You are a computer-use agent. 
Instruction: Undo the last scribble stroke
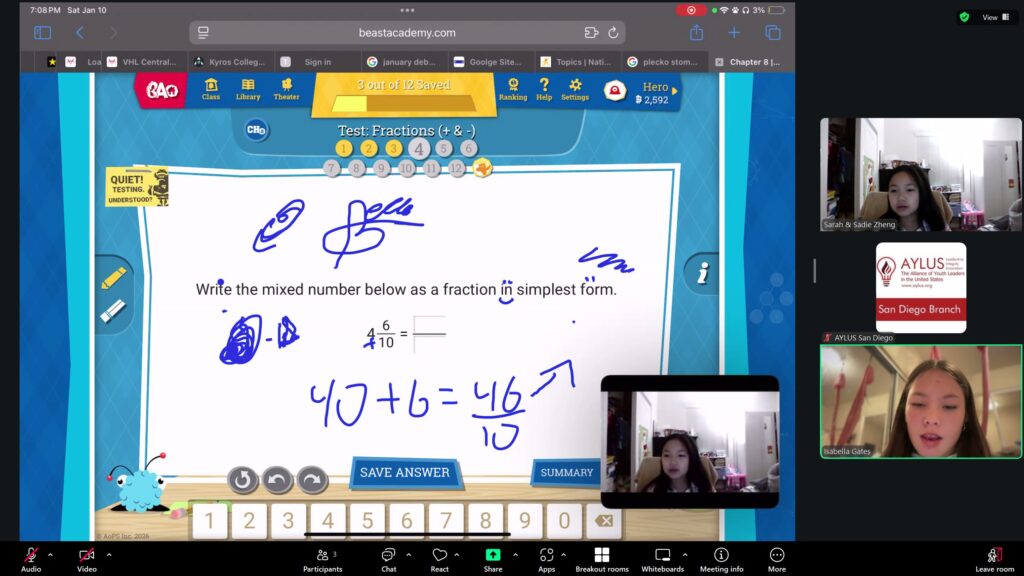point(277,480)
